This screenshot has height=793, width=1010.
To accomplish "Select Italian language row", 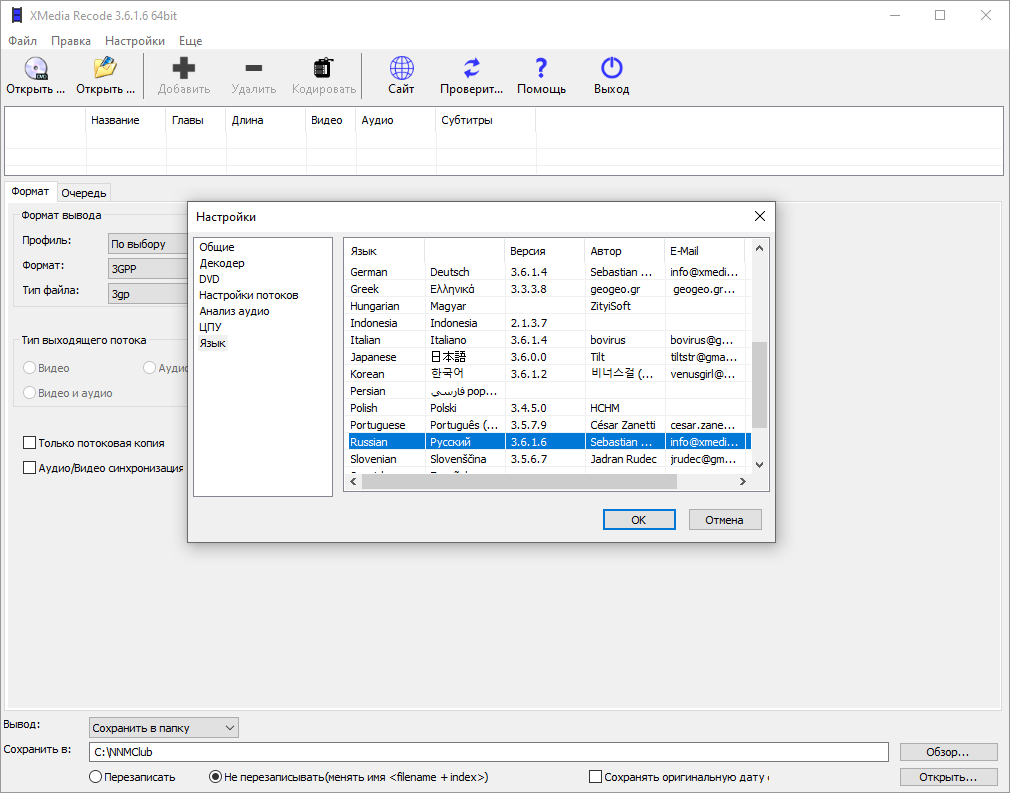I will point(548,340).
